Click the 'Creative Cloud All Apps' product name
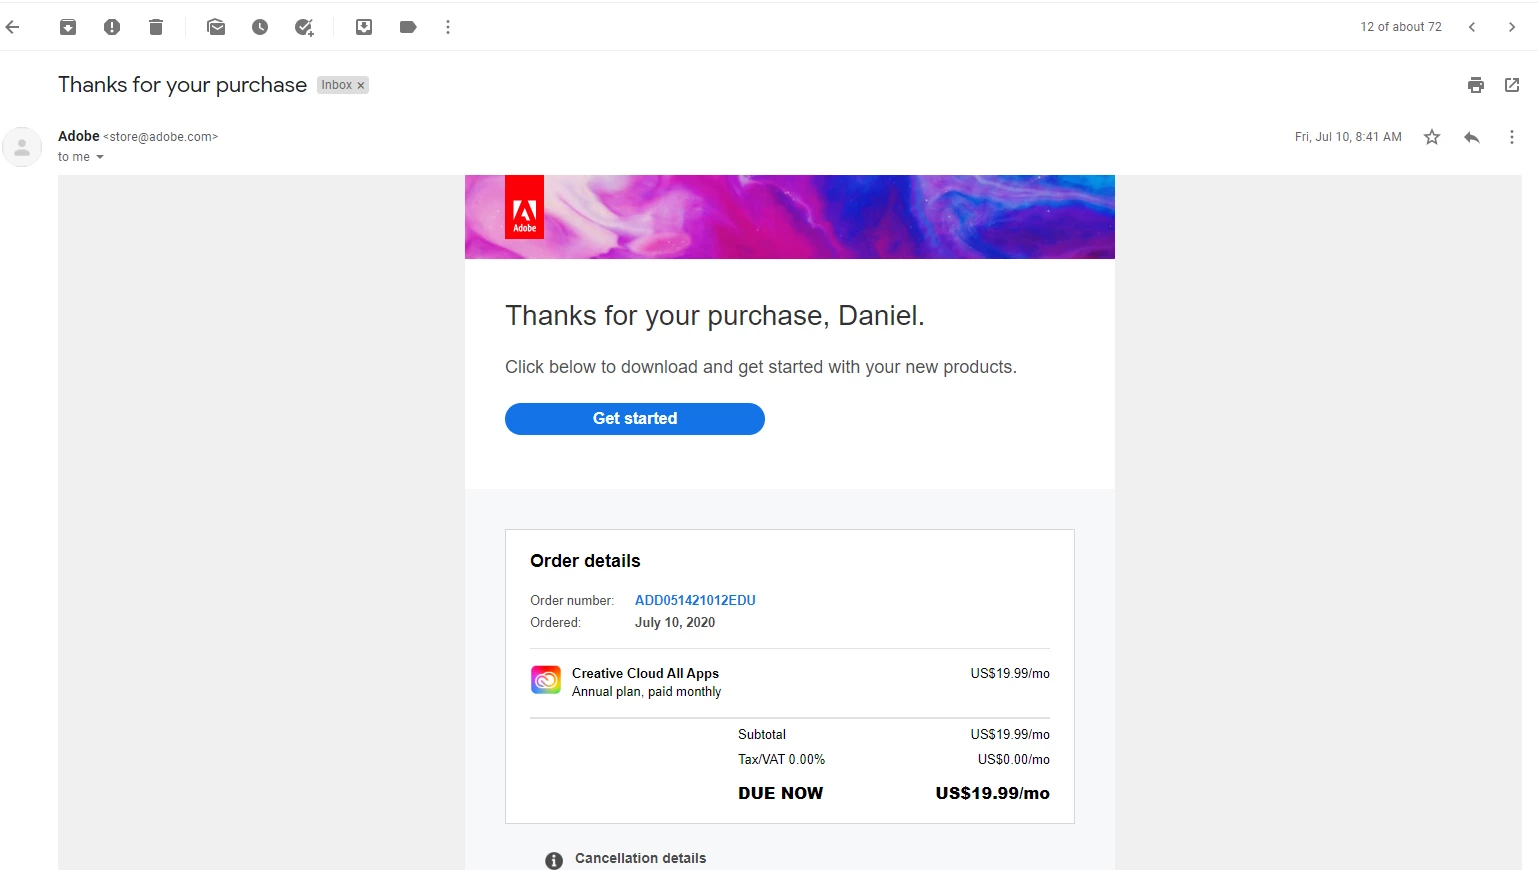Image resolution: width=1538 pixels, height=870 pixels. click(645, 673)
